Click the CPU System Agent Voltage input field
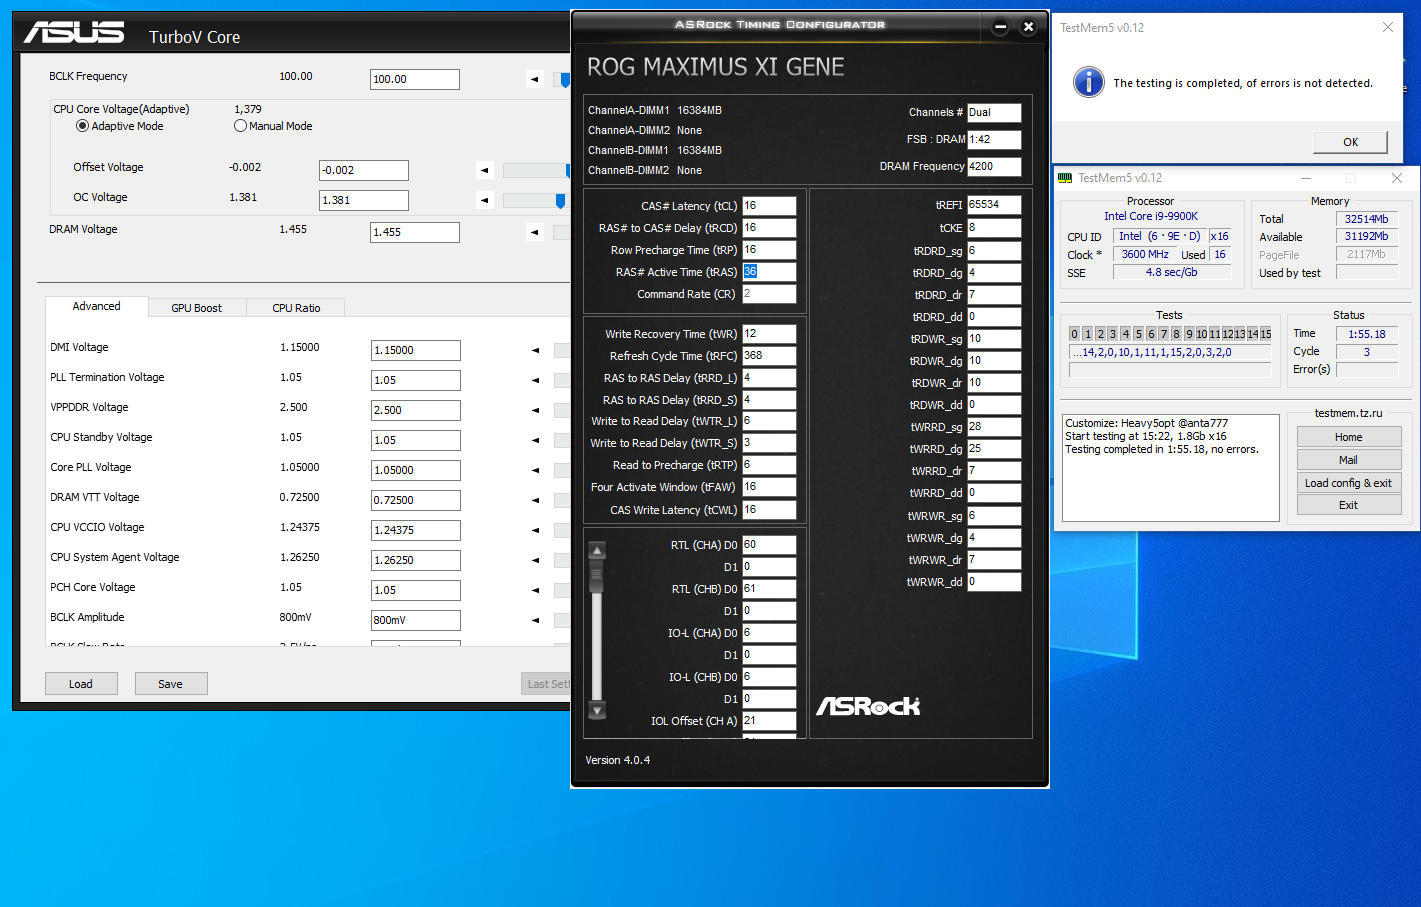The image size is (1421, 907). [x=416, y=560]
